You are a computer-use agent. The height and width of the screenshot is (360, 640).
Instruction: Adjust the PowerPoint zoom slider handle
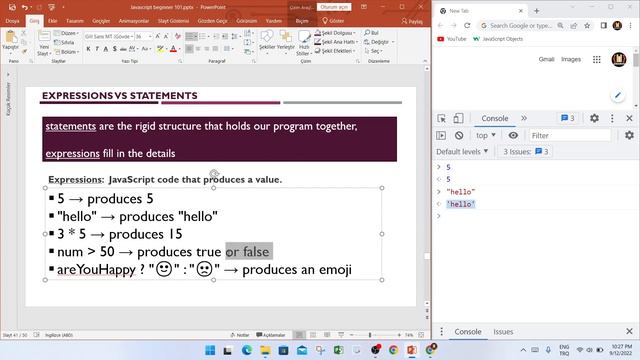(x=370, y=335)
